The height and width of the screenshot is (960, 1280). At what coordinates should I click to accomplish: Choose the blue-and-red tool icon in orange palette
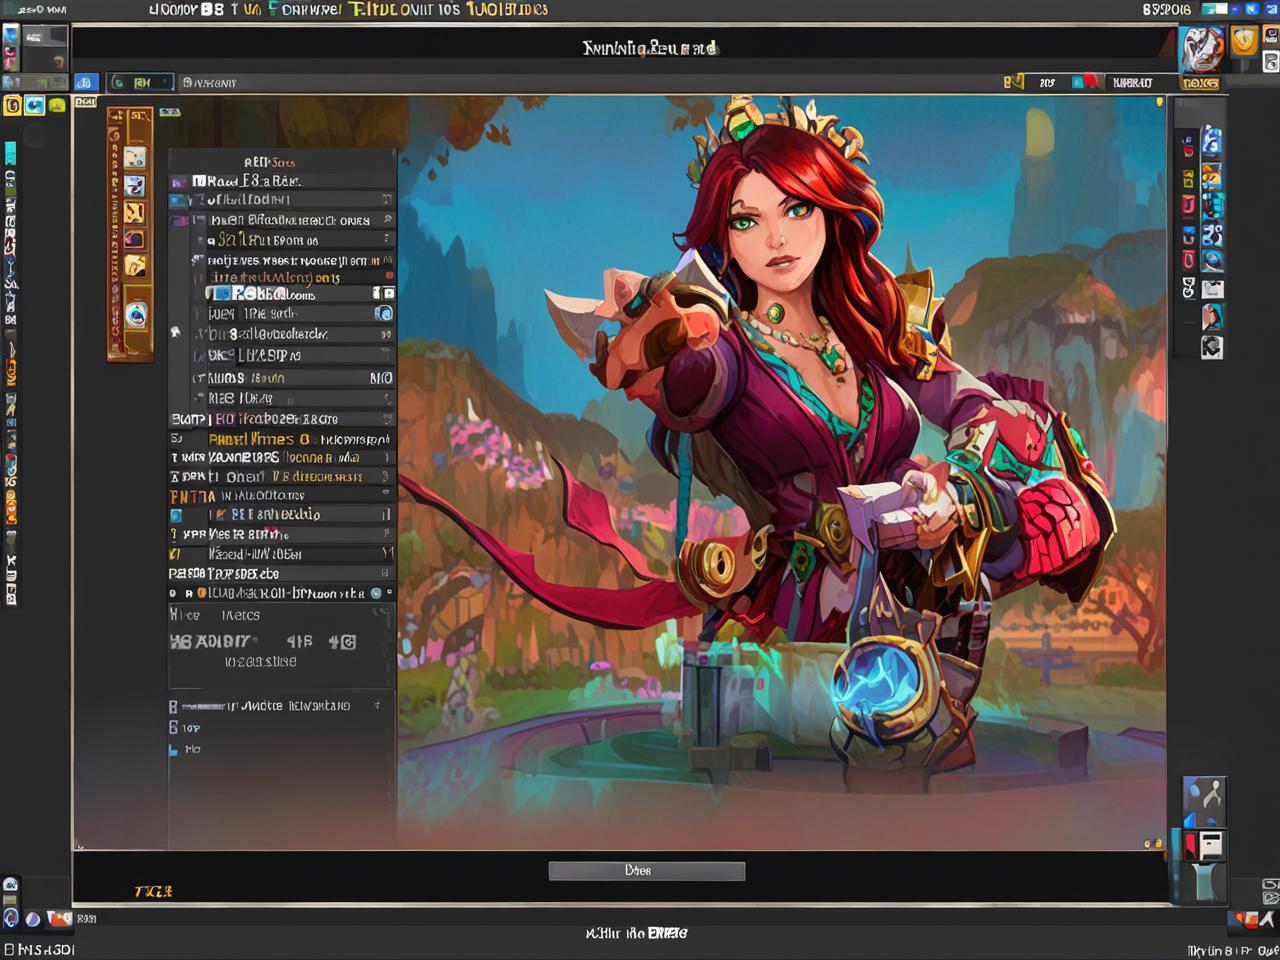135,186
